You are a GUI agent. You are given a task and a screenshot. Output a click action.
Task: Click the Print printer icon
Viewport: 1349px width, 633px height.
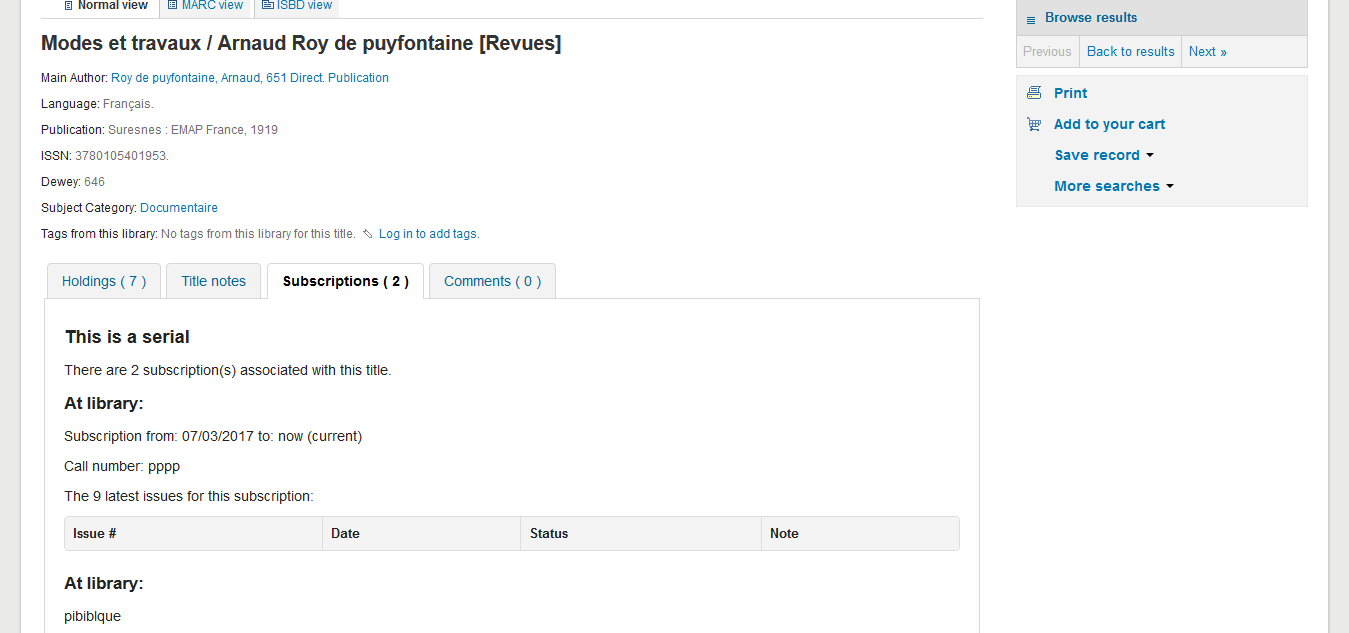pyautogui.click(x=1034, y=93)
